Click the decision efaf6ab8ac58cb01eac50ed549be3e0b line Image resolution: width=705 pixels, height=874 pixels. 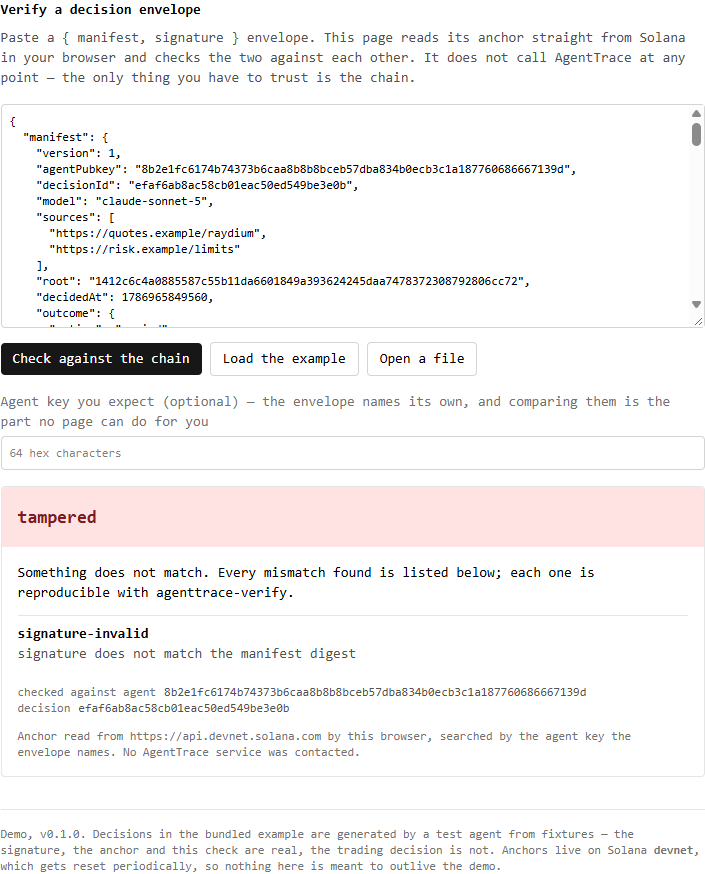tap(153, 708)
